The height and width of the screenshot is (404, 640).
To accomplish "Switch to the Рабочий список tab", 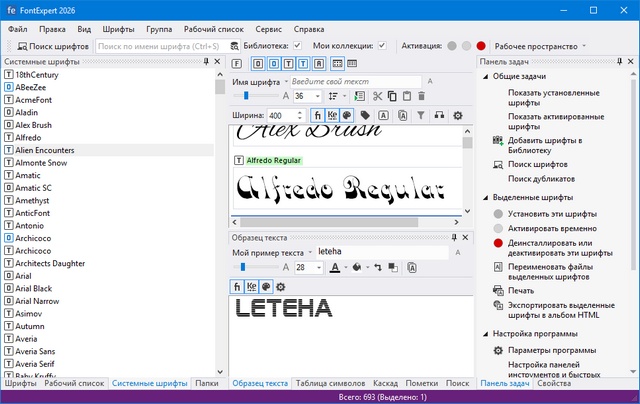I will tap(74, 383).
